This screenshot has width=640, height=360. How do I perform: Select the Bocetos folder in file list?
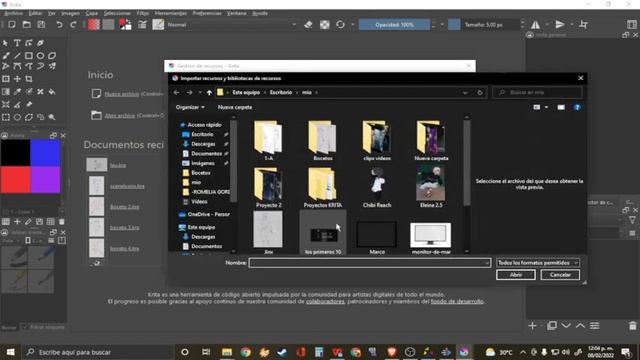322,140
